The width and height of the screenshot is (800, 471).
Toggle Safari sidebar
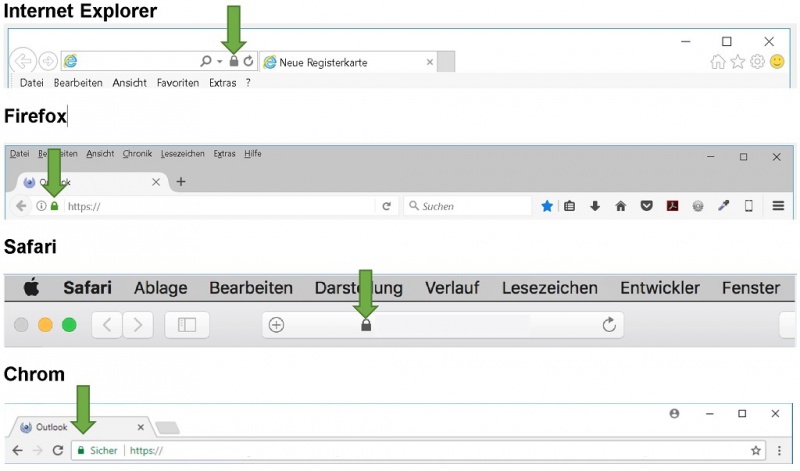(187, 325)
